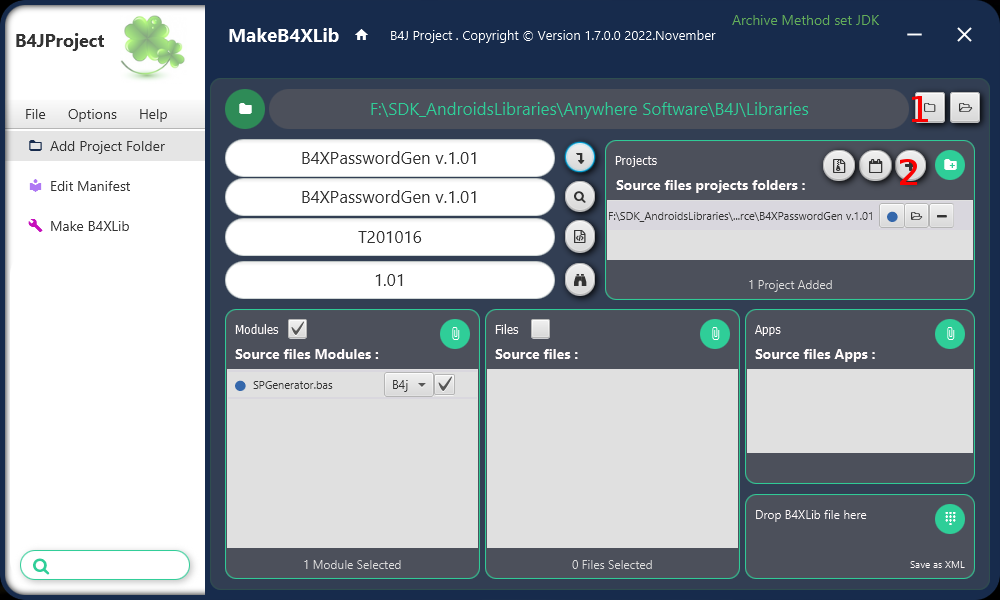
Task: Select Add Project Folder in sidebar
Action: tap(105, 146)
